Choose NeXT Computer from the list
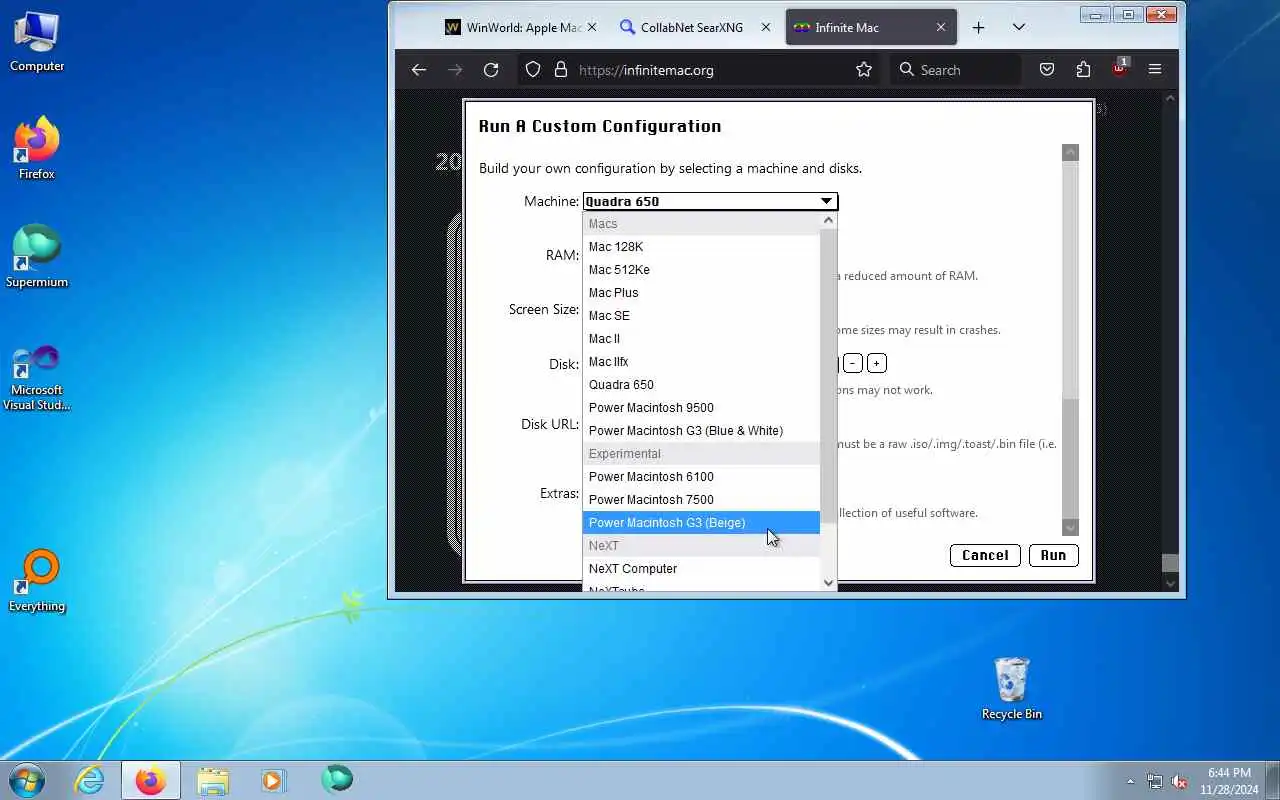This screenshot has width=1280, height=800. click(701, 568)
